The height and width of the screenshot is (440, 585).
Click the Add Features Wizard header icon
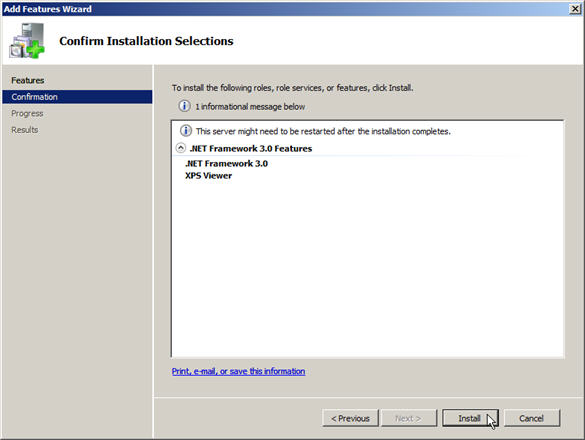click(x=27, y=41)
